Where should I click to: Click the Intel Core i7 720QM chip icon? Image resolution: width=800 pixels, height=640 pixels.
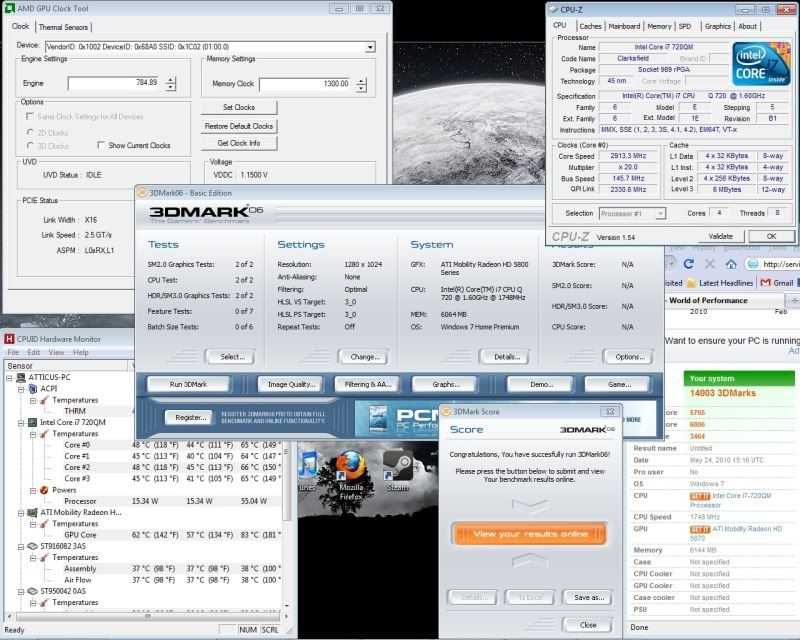click(x=33, y=422)
